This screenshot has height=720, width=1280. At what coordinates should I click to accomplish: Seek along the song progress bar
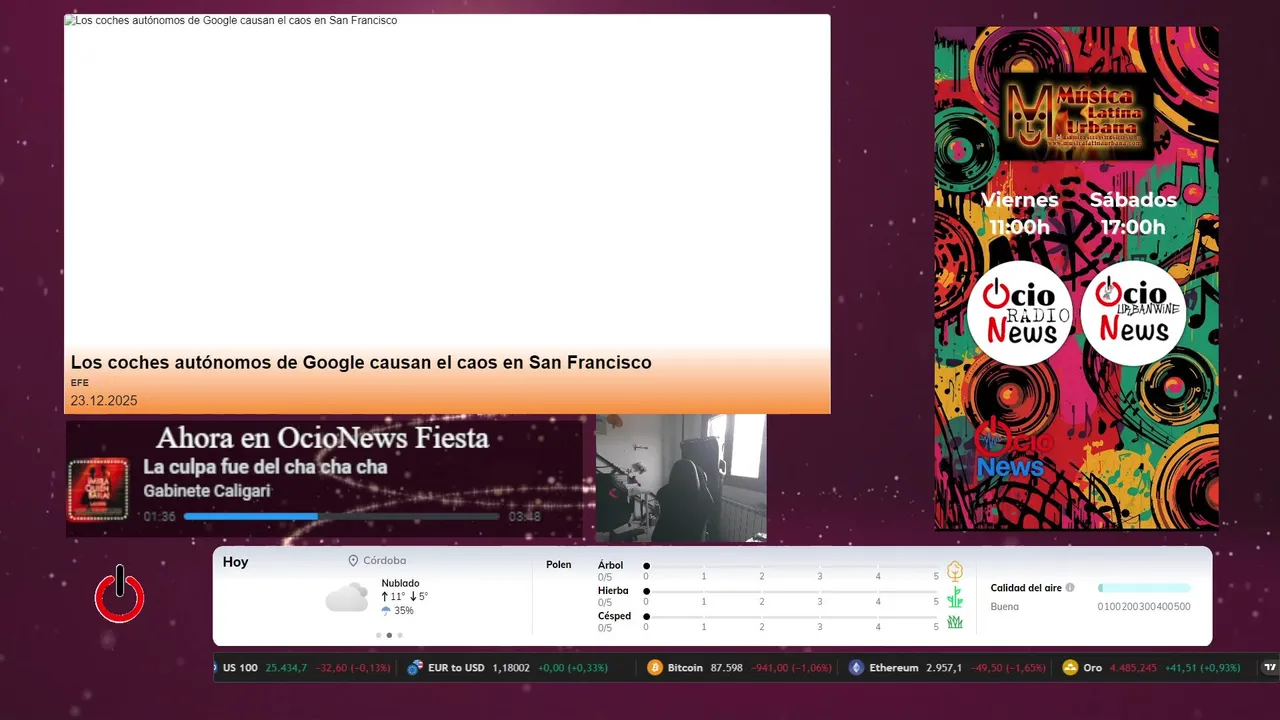click(341, 517)
